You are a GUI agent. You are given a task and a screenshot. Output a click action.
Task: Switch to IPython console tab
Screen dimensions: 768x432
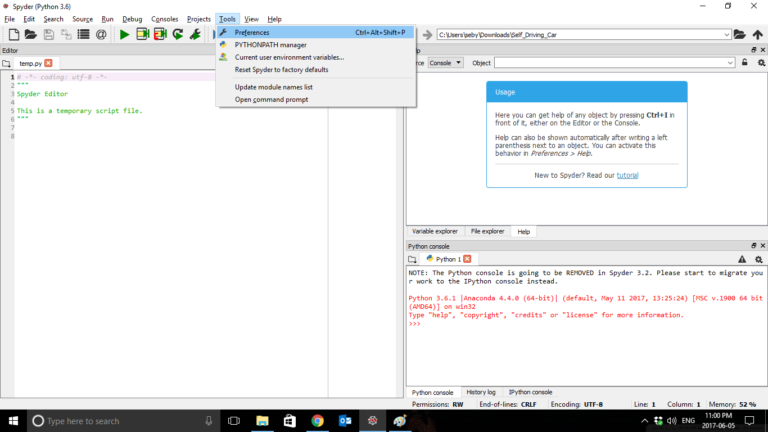(x=530, y=392)
